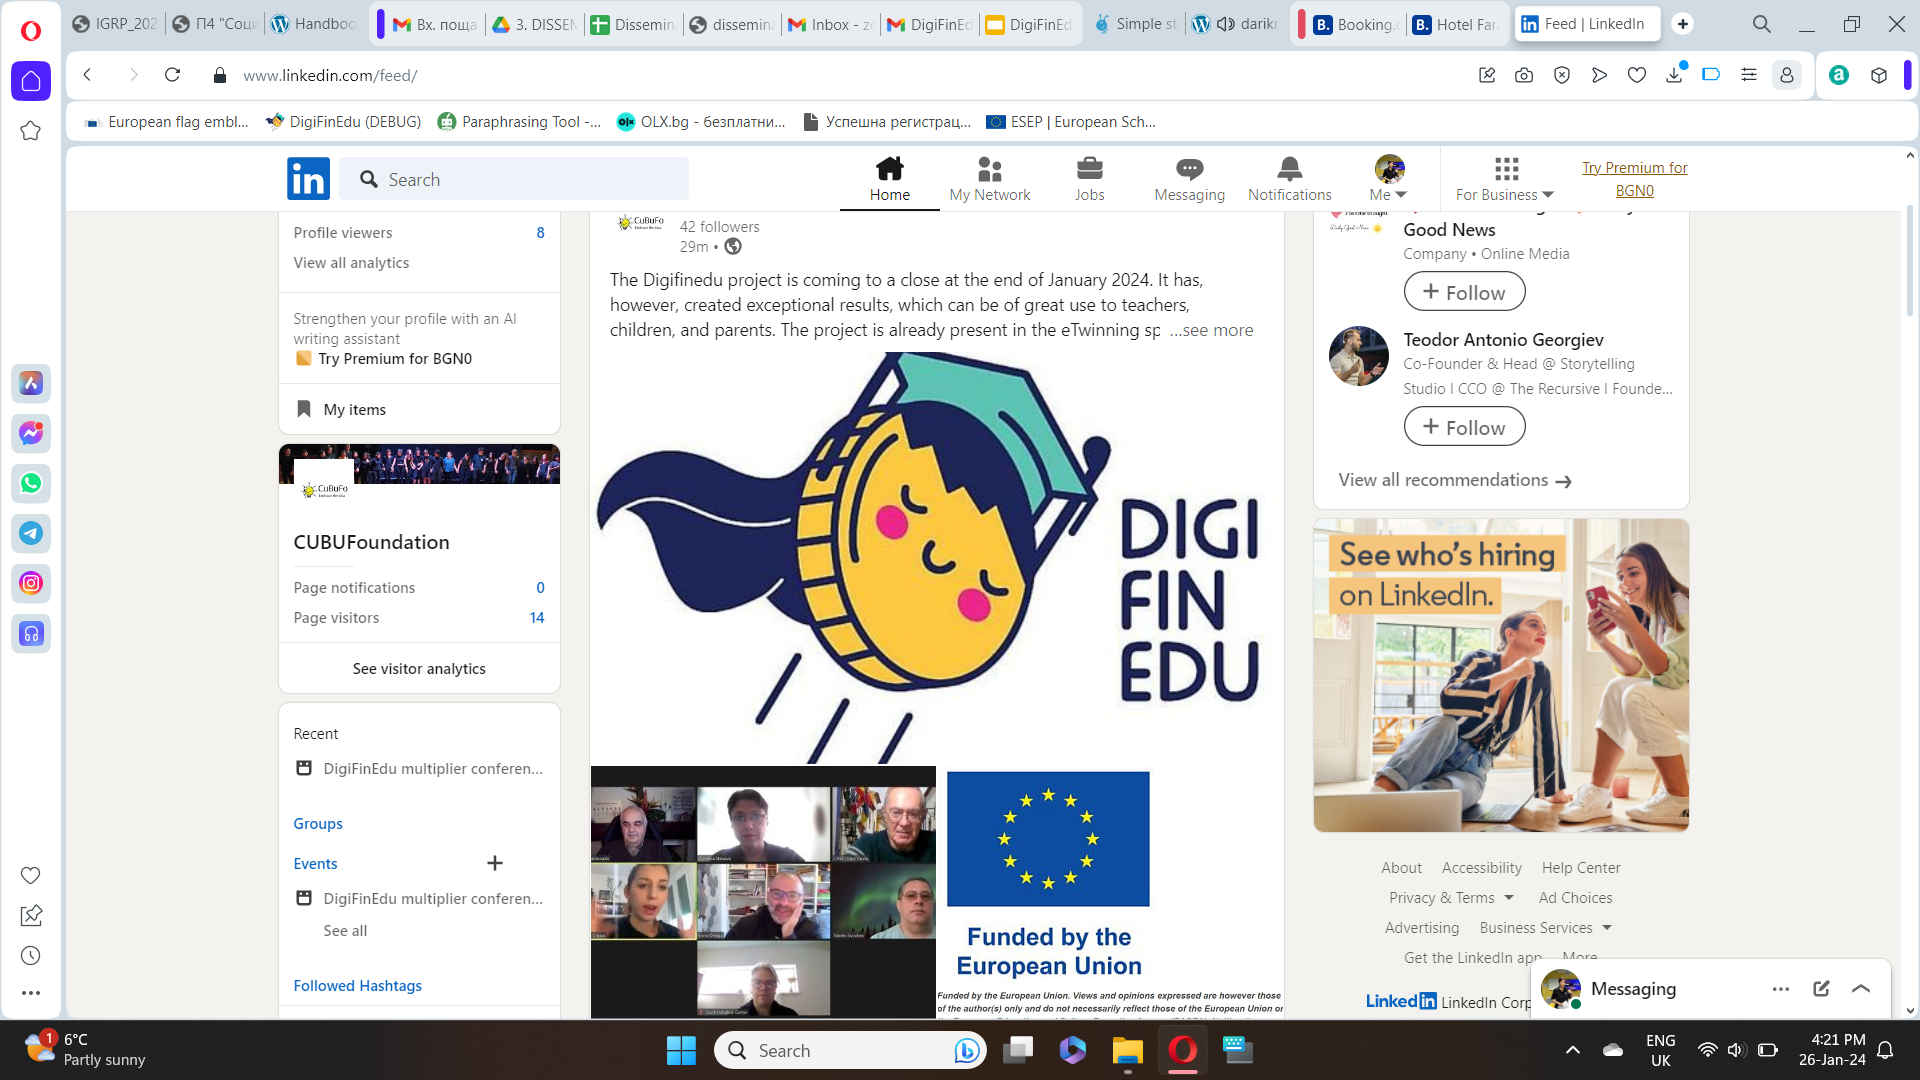Click the Windows taskbar Search box
Image resolution: width=1920 pixels, height=1080 pixels.
(x=850, y=1050)
